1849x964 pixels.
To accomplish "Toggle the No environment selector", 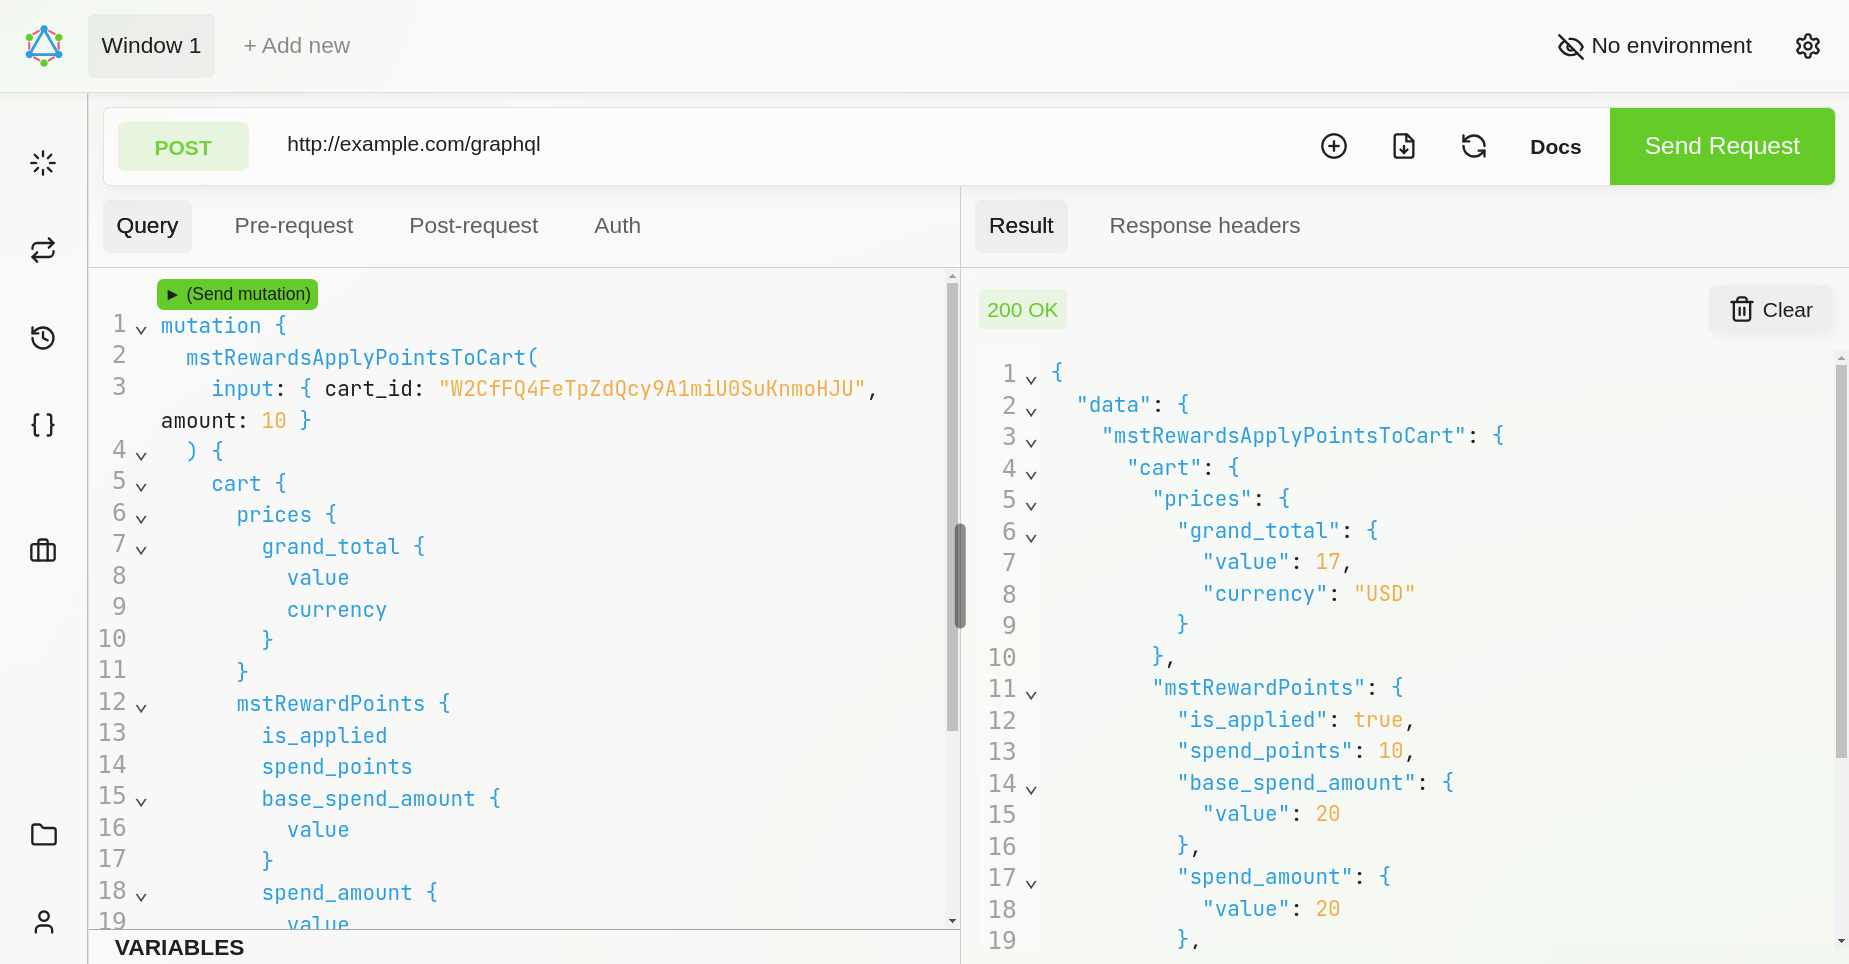I will coord(1655,46).
